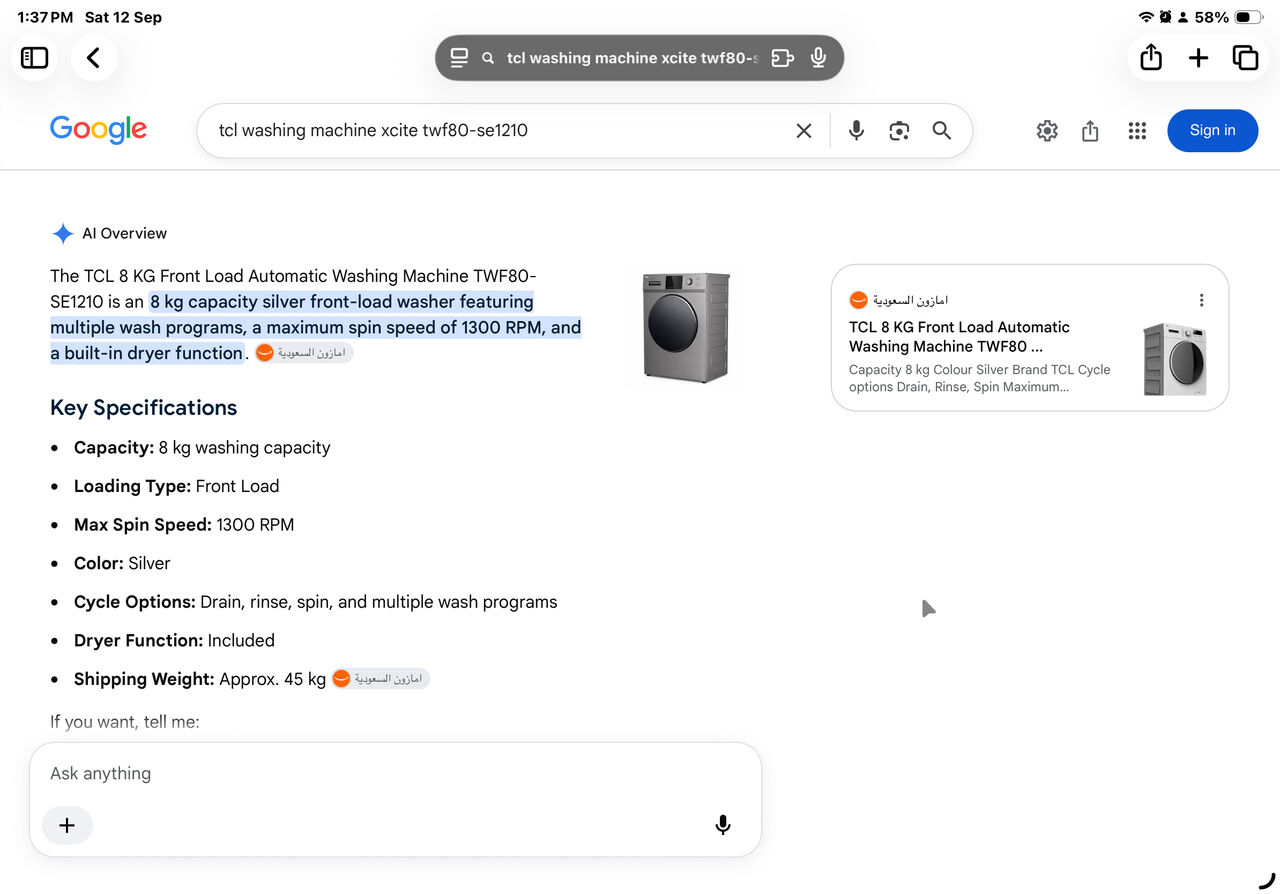
Task: Show the tab overview
Action: click(x=1245, y=58)
